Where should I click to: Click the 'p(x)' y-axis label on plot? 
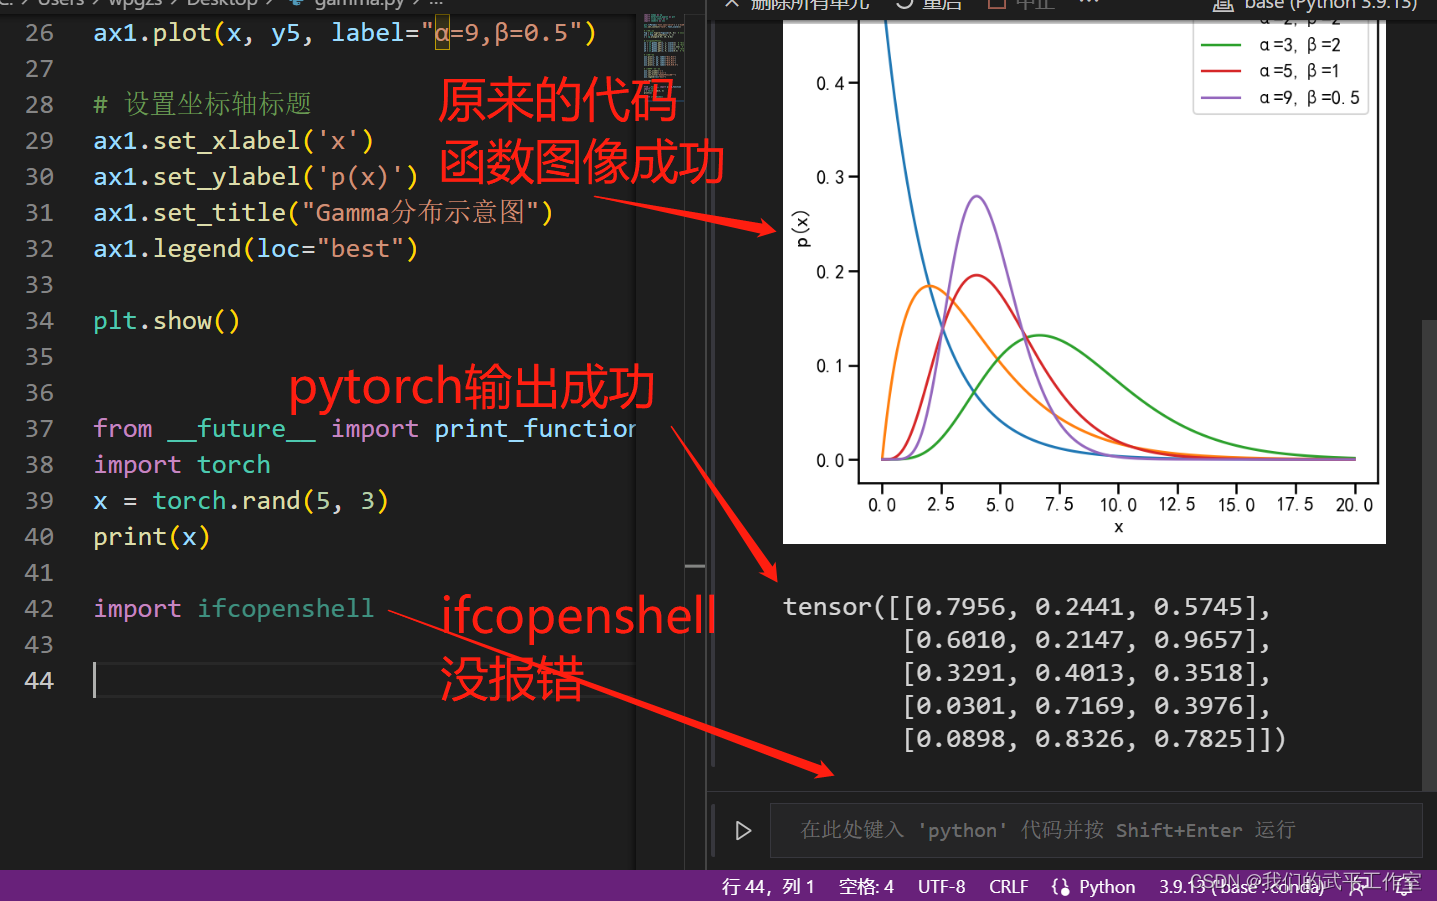coord(801,229)
